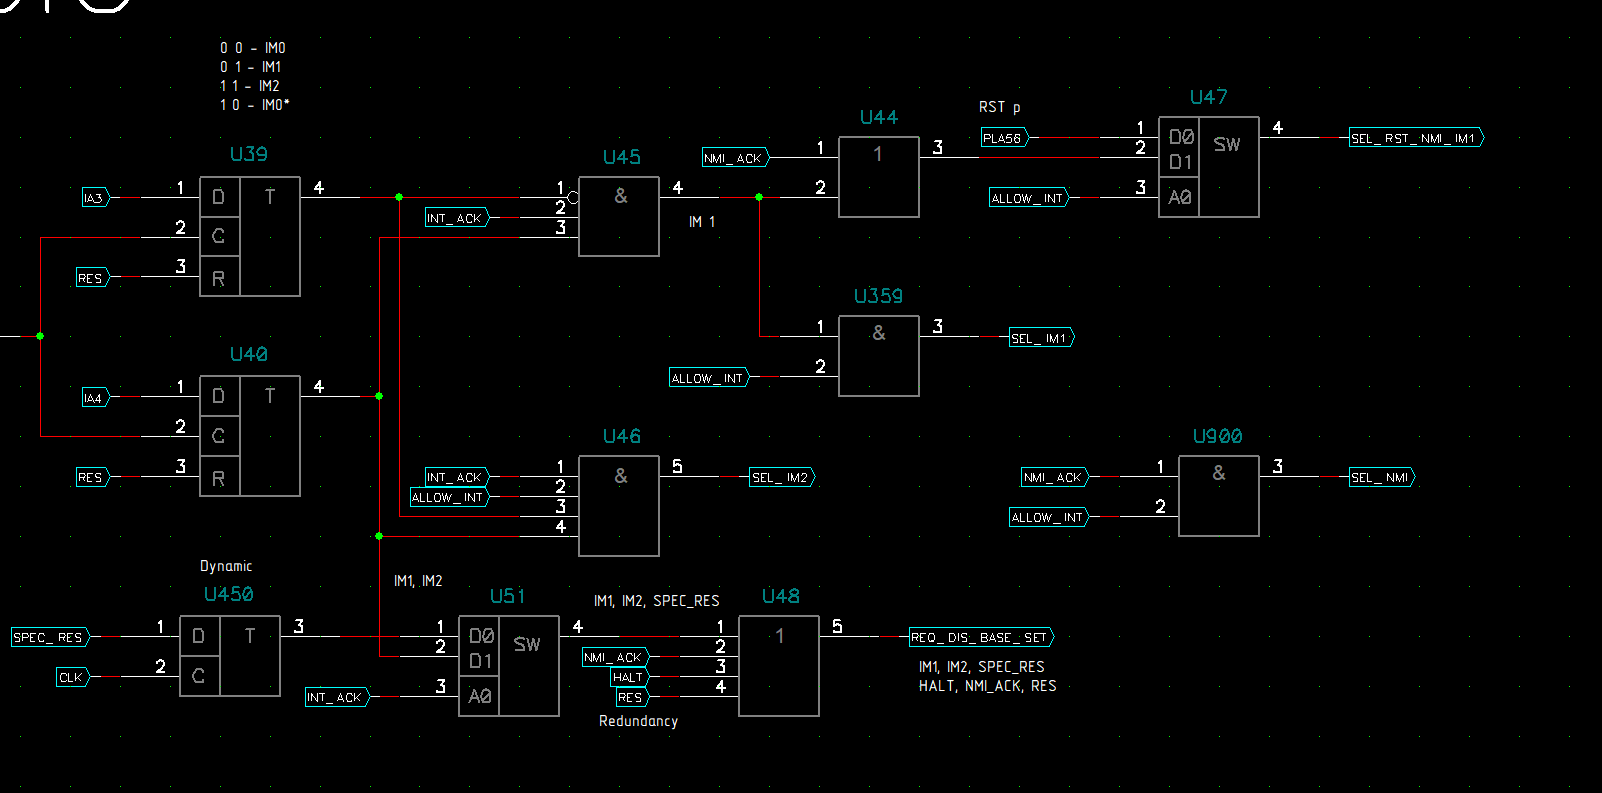This screenshot has width=1602, height=793.
Task: Click the REQ_DIS_BASE_SET output port
Action: point(980,637)
